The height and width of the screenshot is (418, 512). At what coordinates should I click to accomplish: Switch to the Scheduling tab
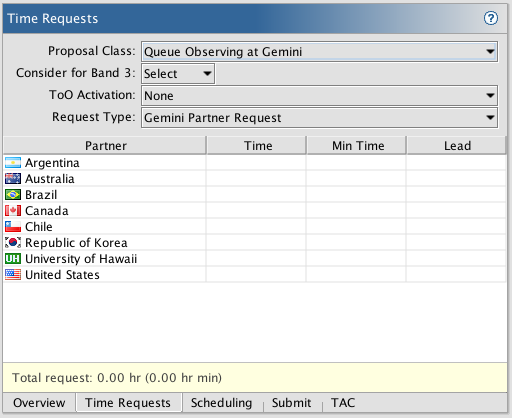pos(221,403)
